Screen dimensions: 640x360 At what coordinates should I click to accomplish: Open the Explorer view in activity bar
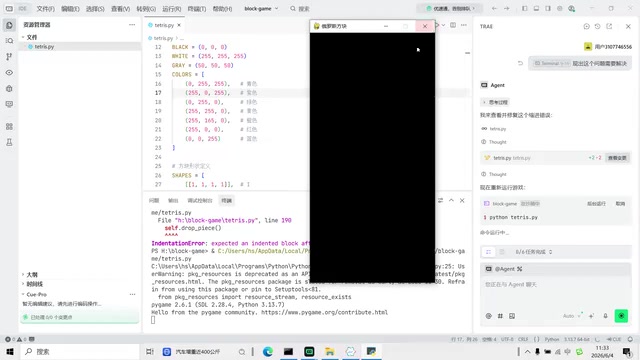tap(9, 25)
